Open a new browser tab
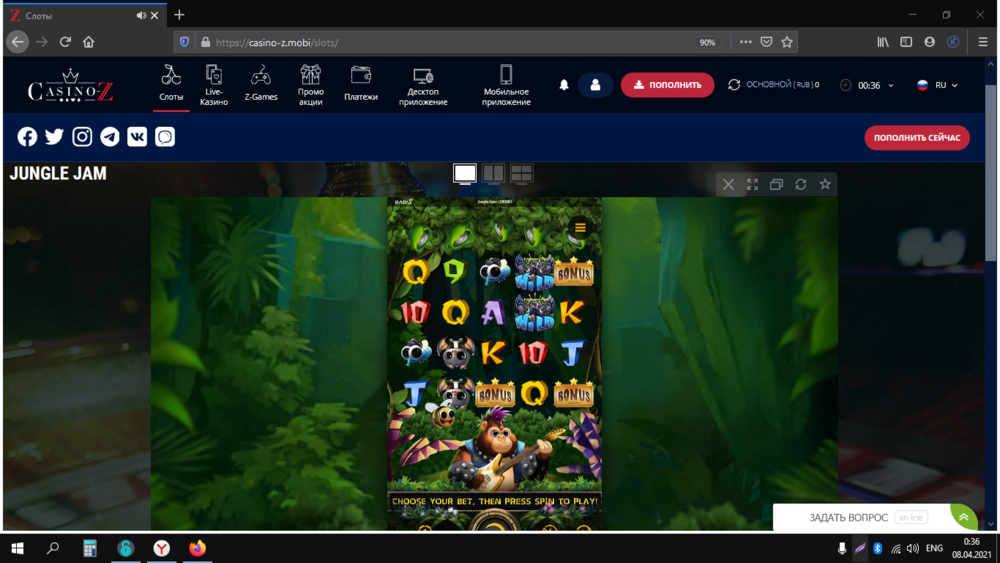The height and width of the screenshot is (563, 1000). pos(179,15)
